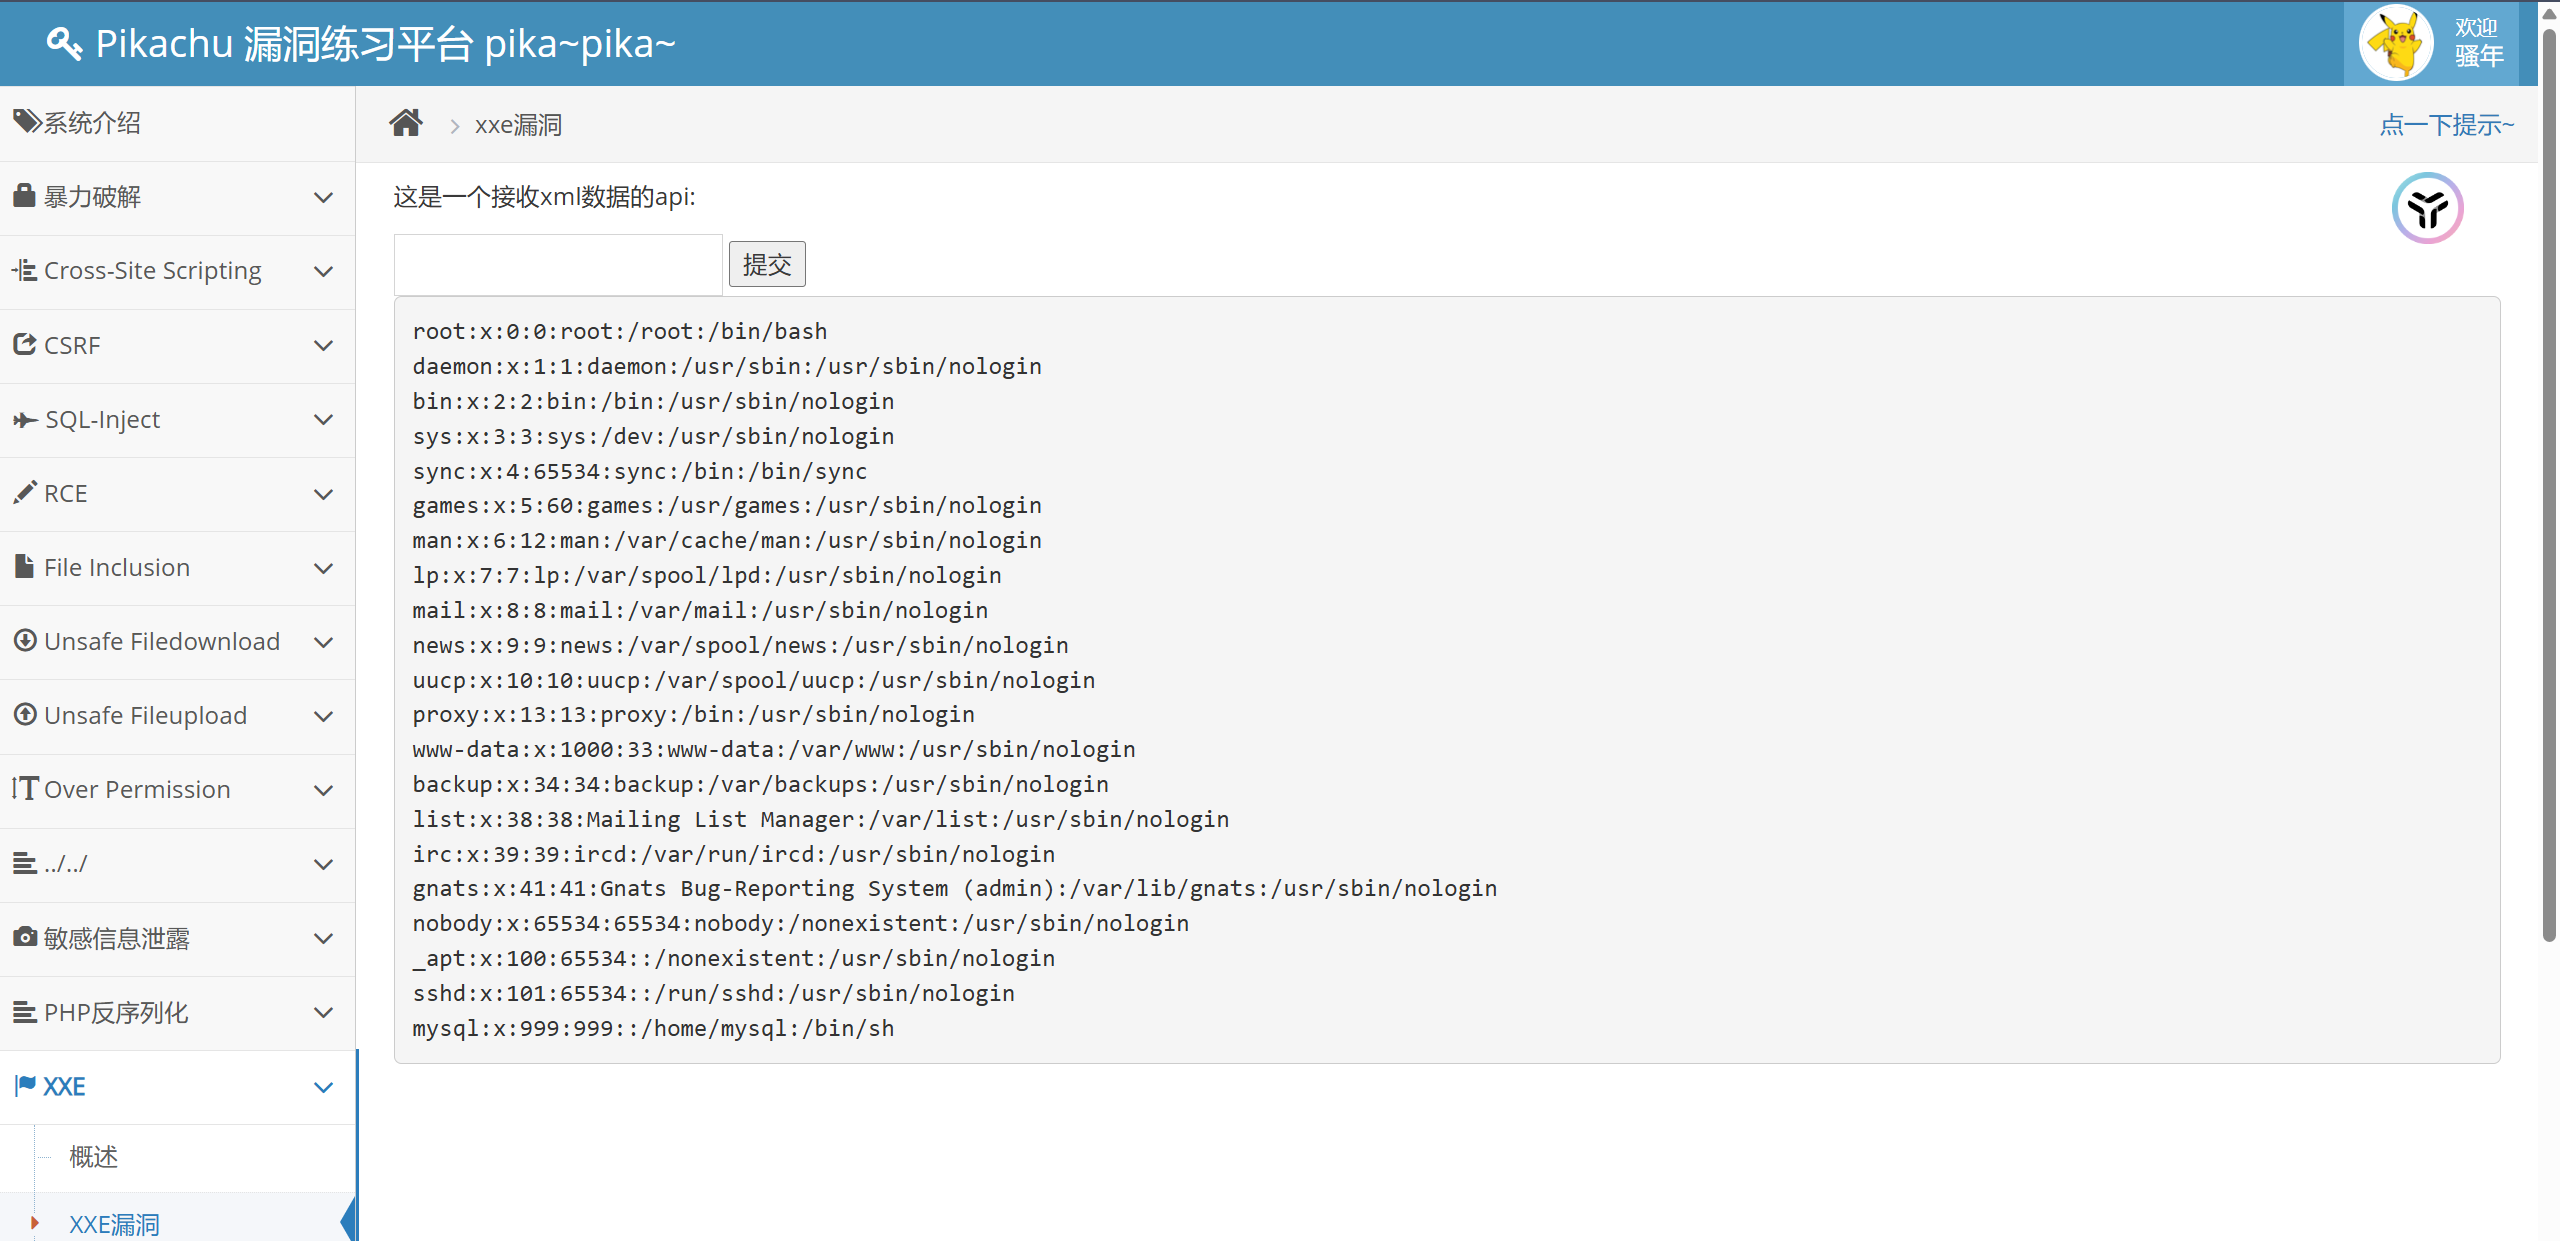This screenshot has height=1241, width=2560.
Task: Click the Pikachu avatar image
Action: coord(2396,43)
